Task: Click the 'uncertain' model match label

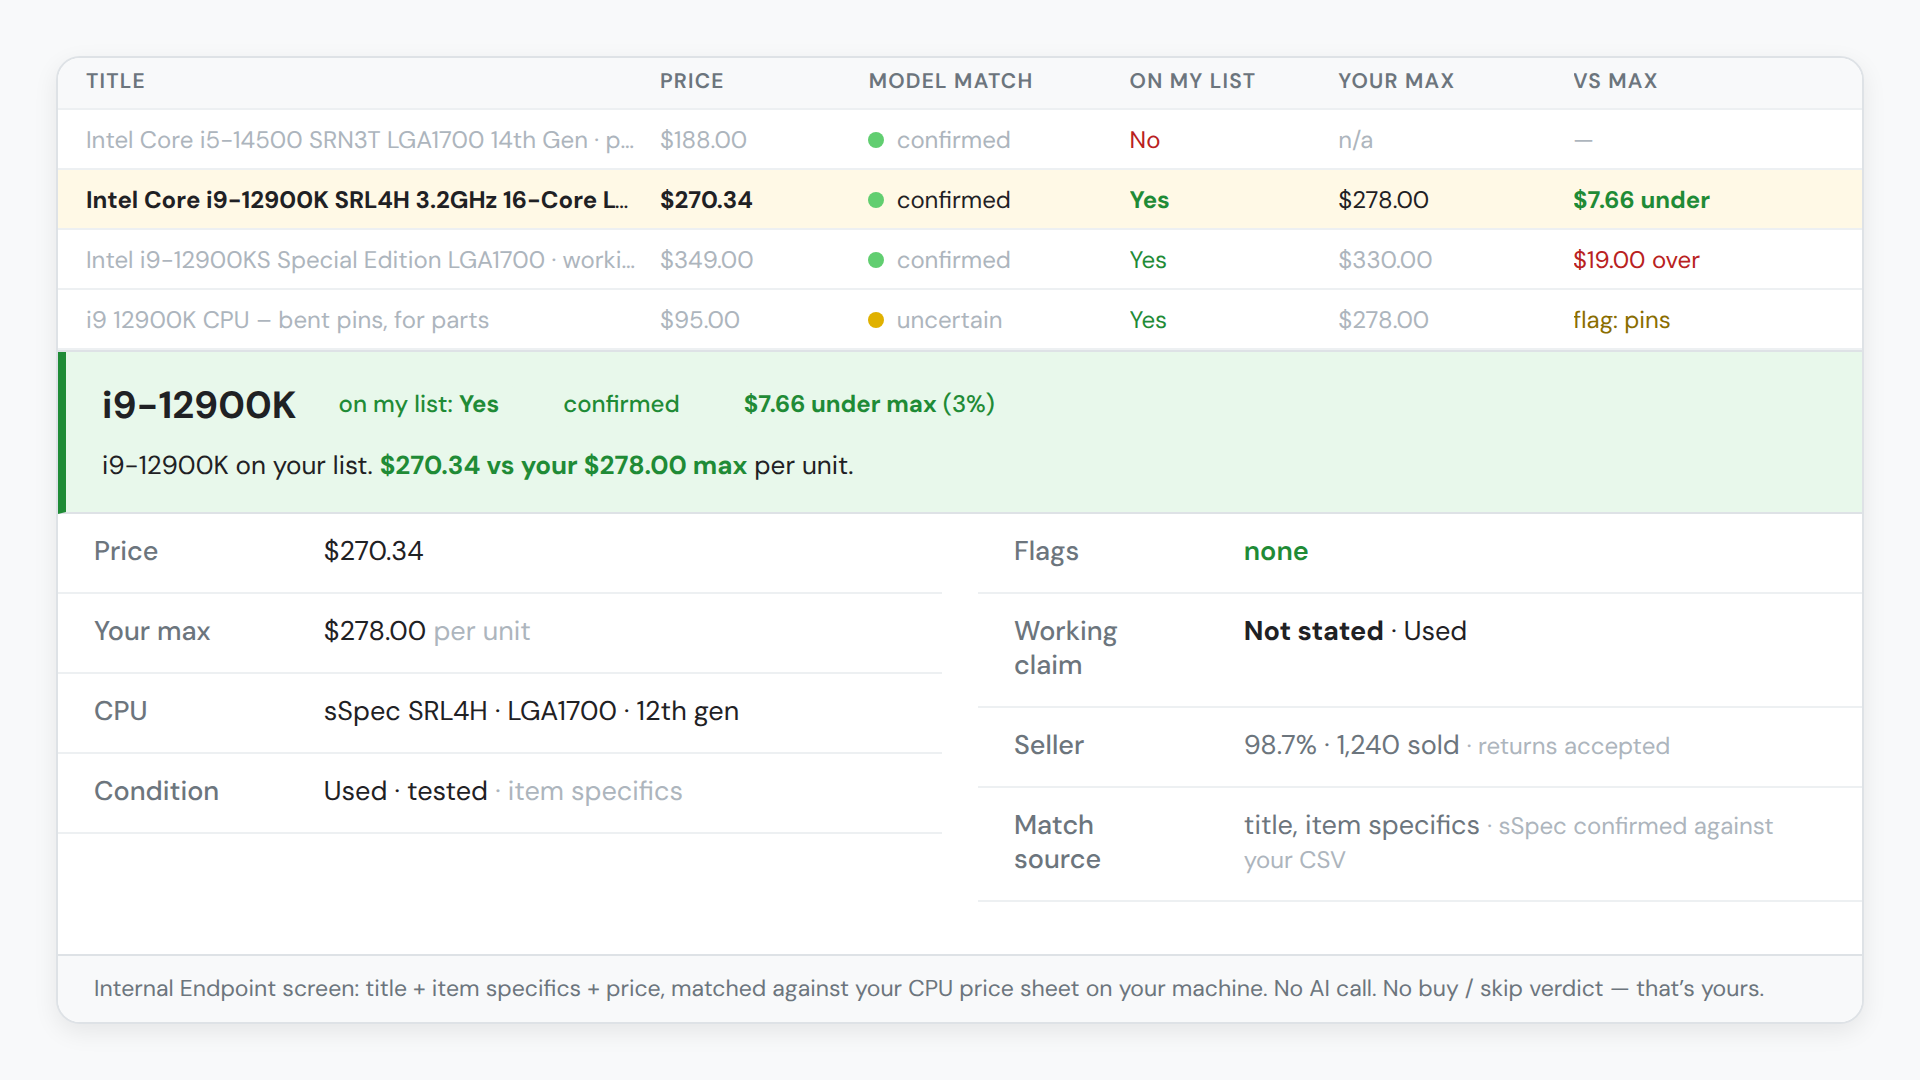Action: click(949, 320)
